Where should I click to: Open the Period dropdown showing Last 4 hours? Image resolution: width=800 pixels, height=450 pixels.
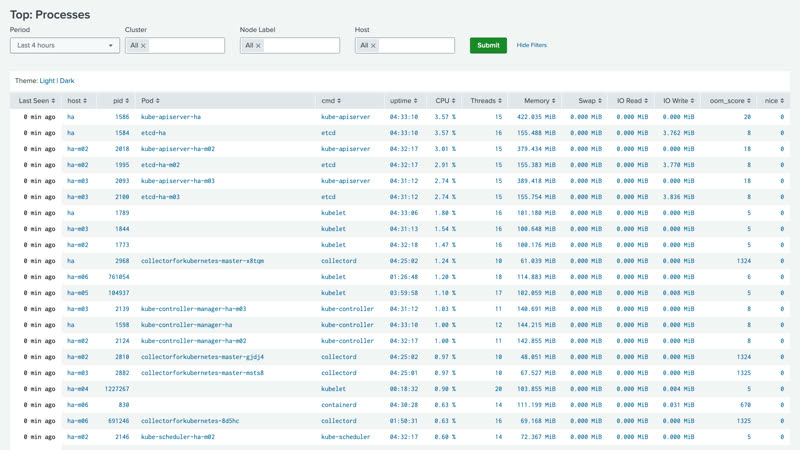click(65, 45)
